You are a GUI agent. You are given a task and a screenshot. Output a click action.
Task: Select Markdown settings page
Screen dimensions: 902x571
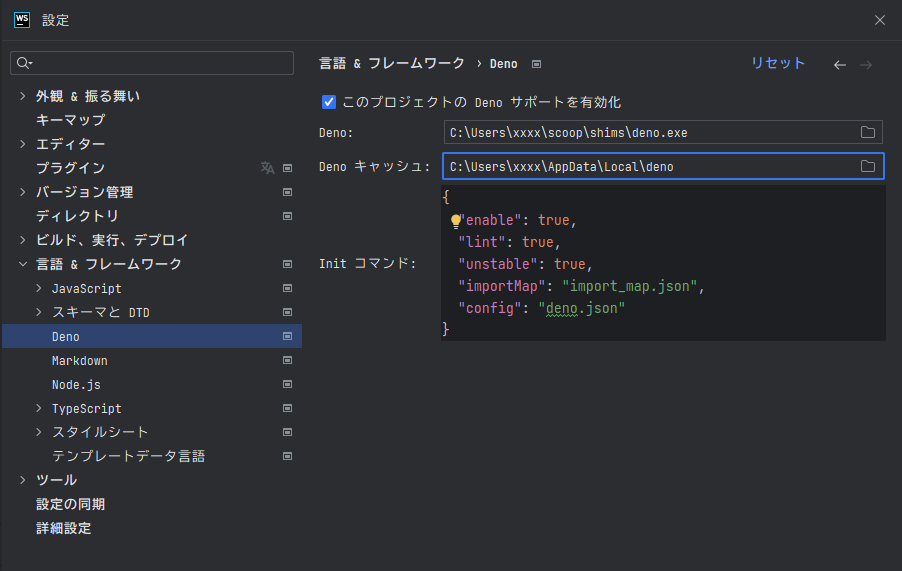(x=80, y=361)
